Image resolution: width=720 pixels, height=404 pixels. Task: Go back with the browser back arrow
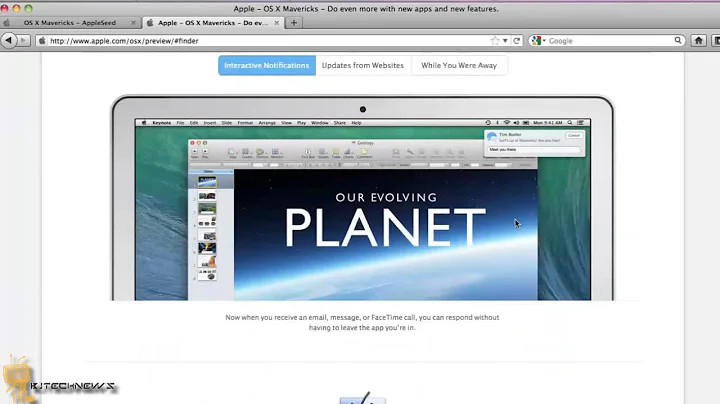(x=8, y=40)
